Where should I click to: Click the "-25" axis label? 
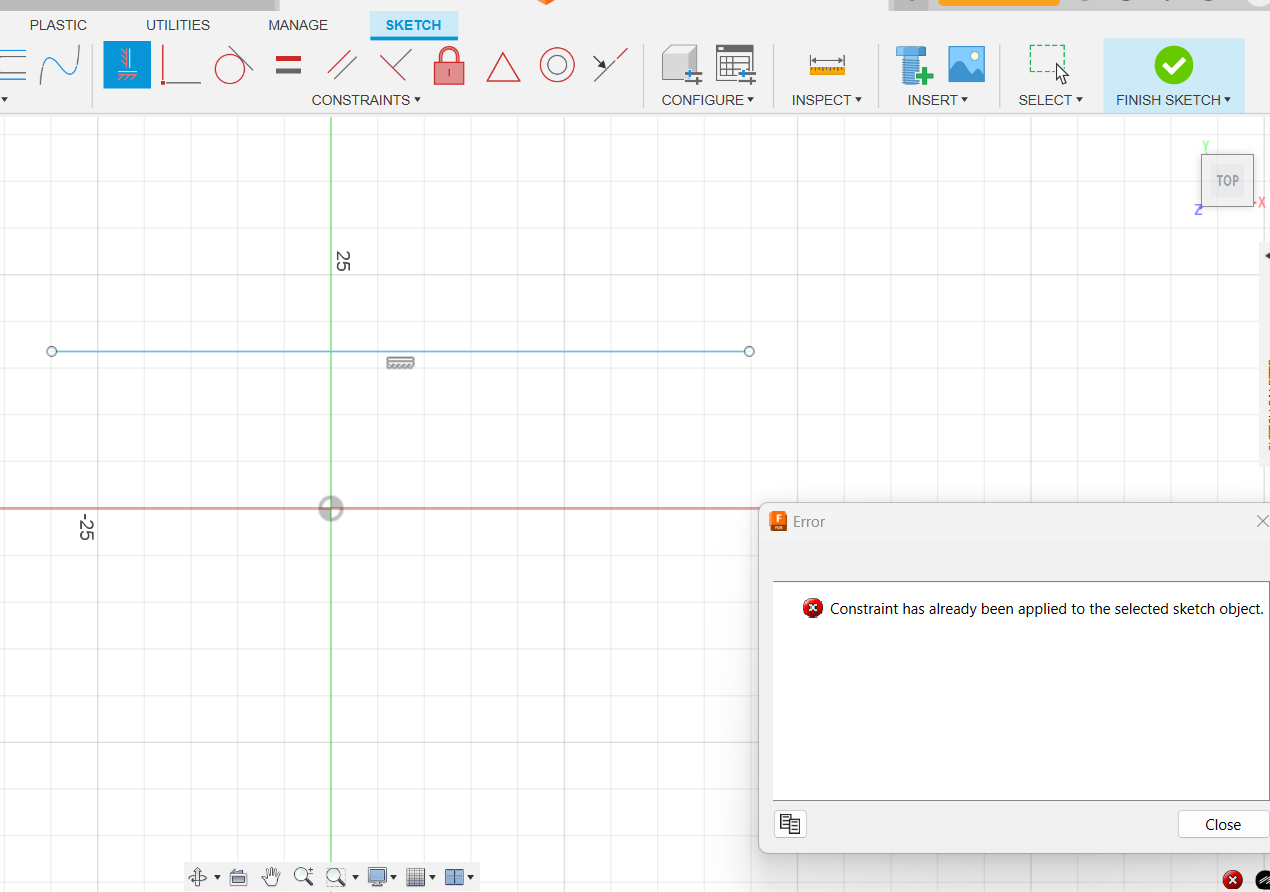[x=86, y=528]
